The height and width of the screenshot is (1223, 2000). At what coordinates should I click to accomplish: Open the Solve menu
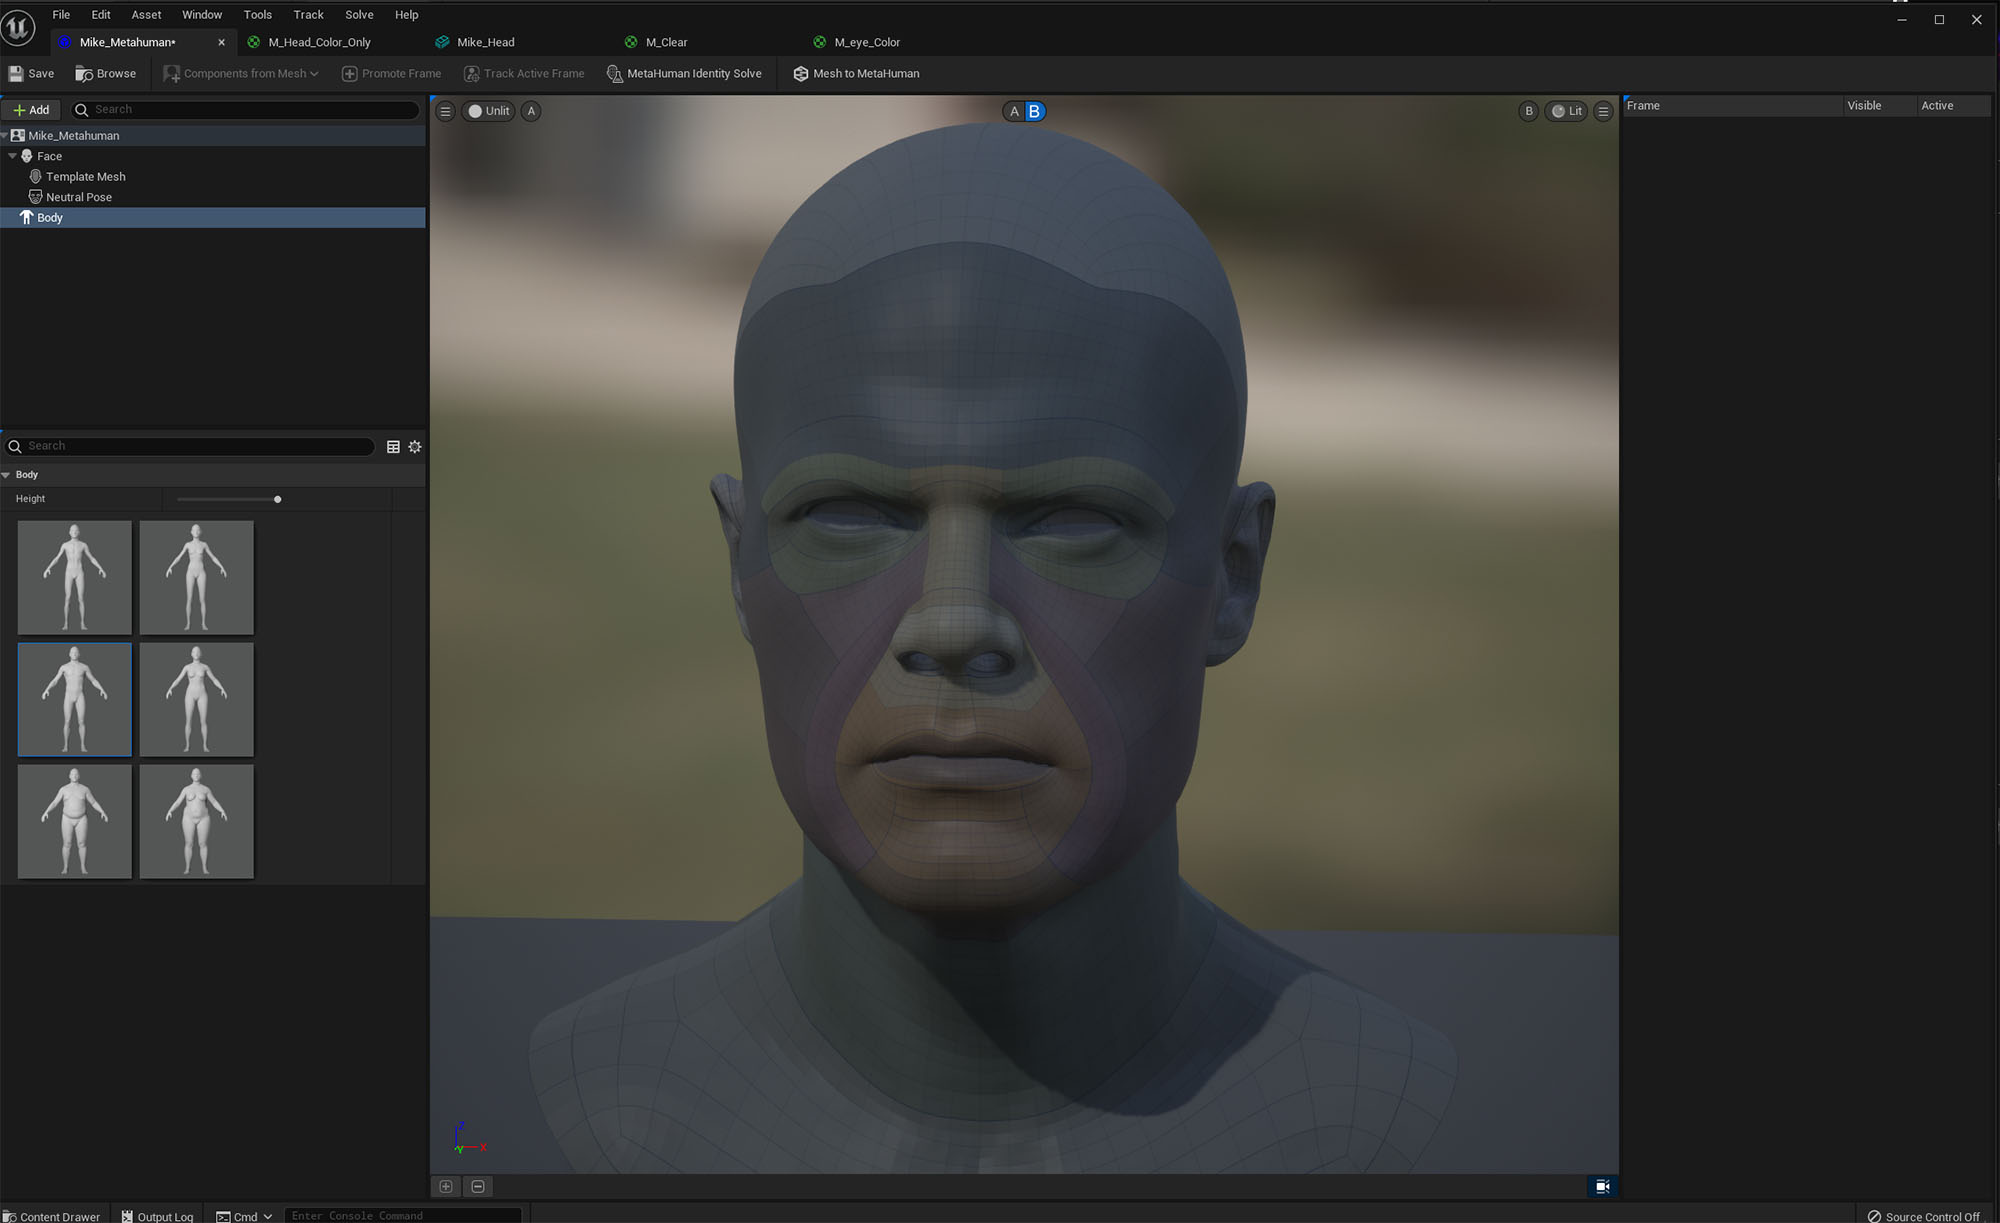tap(359, 14)
